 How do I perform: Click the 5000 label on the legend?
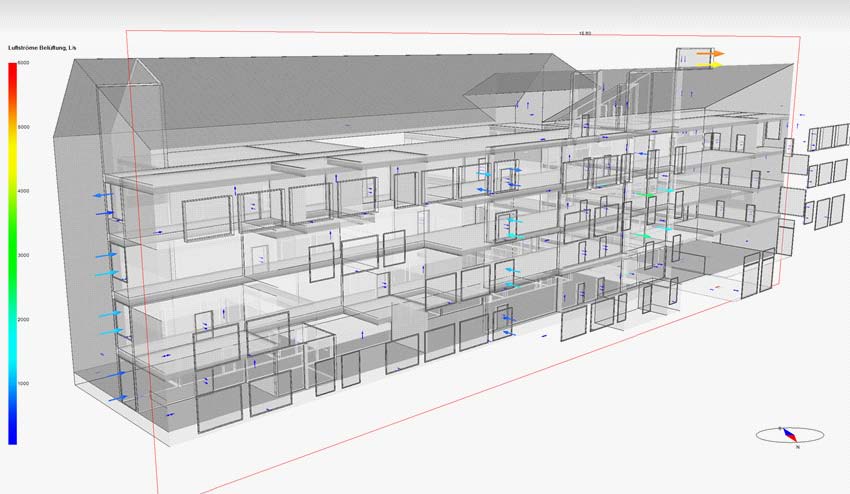(25, 127)
